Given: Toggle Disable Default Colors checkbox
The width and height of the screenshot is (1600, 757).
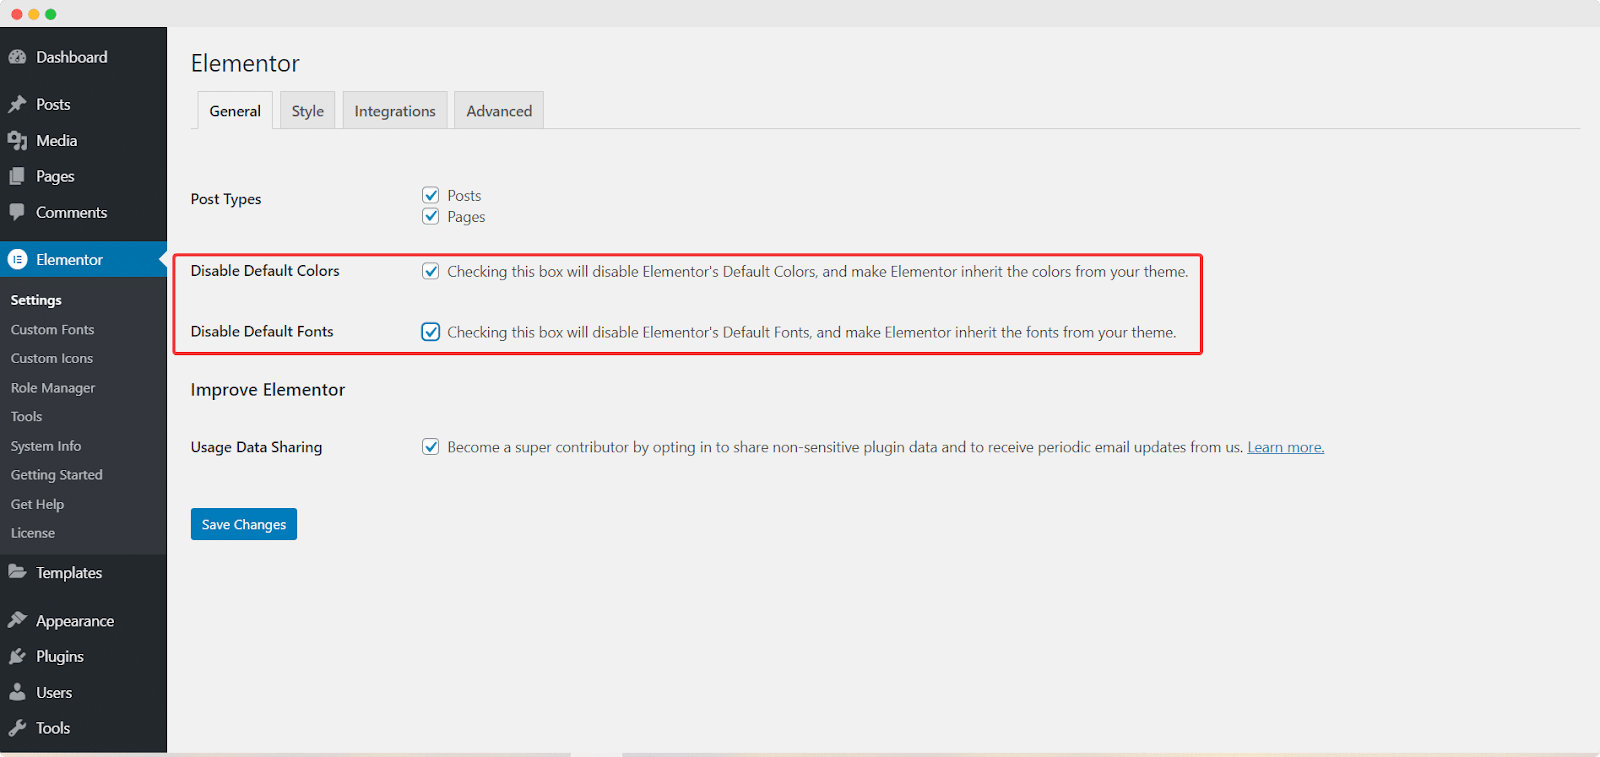Looking at the screenshot, I should click(x=431, y=271).
